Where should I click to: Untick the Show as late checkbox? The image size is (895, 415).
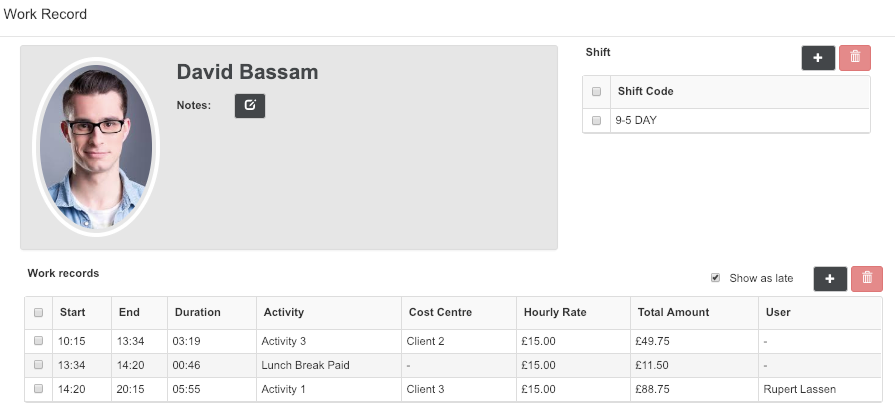pos(715,278)
